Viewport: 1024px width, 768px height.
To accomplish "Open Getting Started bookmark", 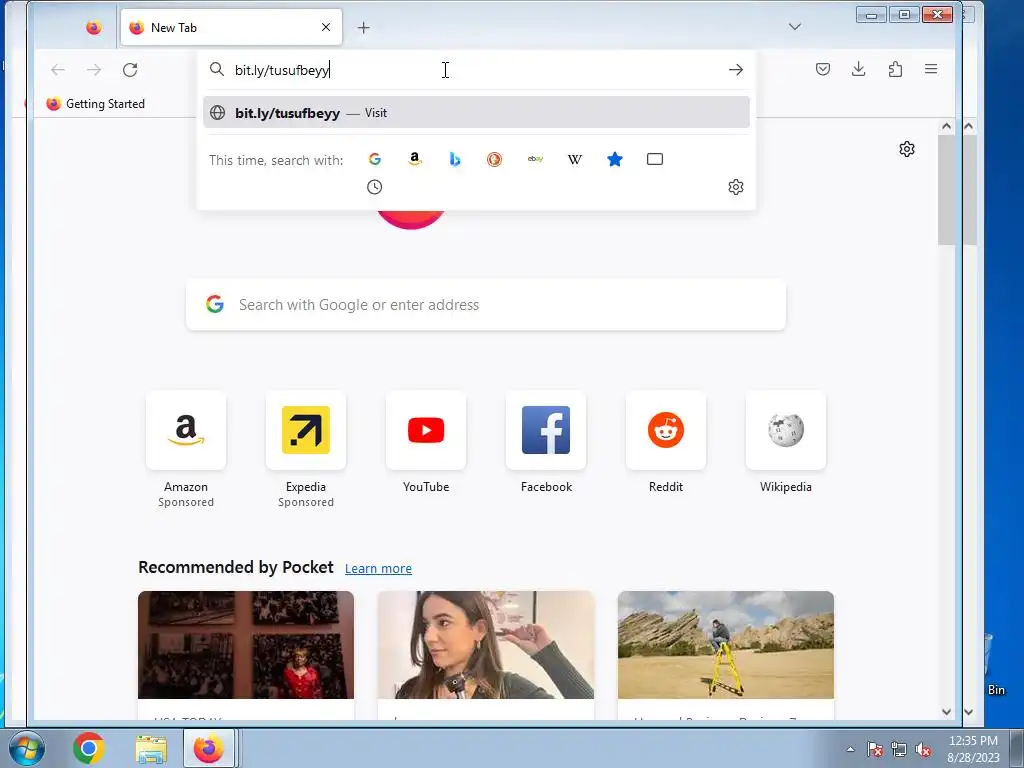I will pyautogui.click(x=95, y=104).
